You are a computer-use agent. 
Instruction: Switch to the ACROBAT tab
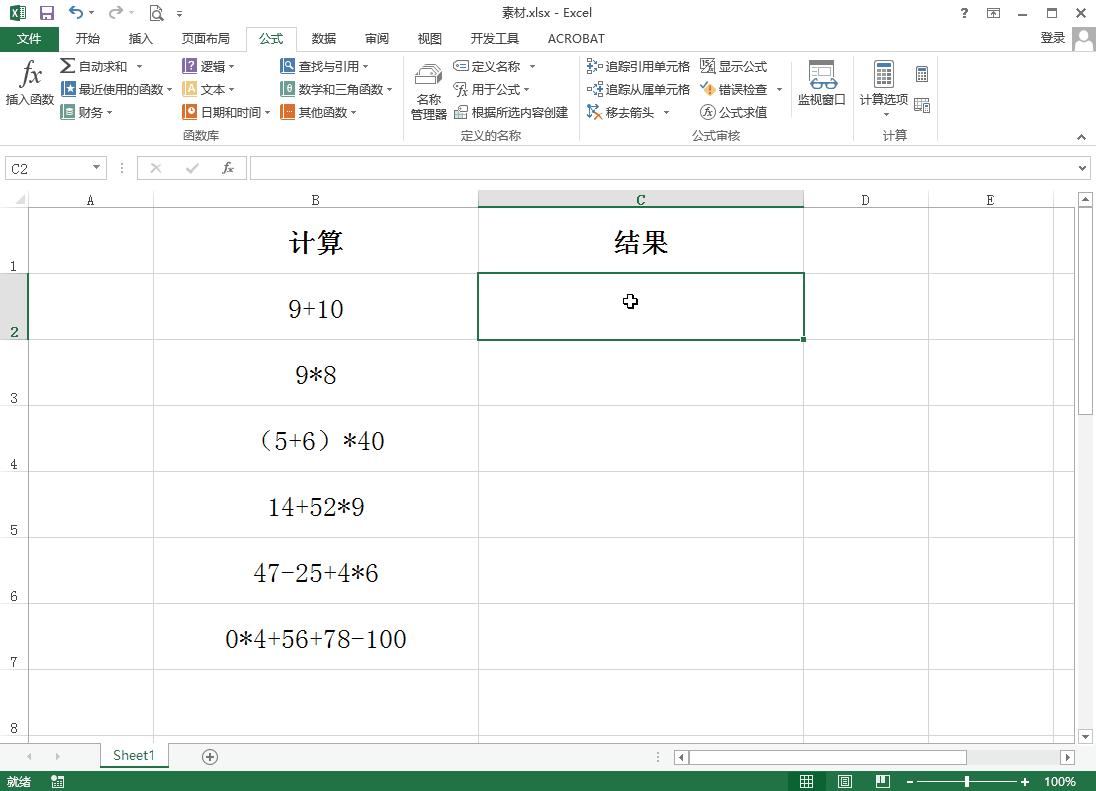(576, 38)
